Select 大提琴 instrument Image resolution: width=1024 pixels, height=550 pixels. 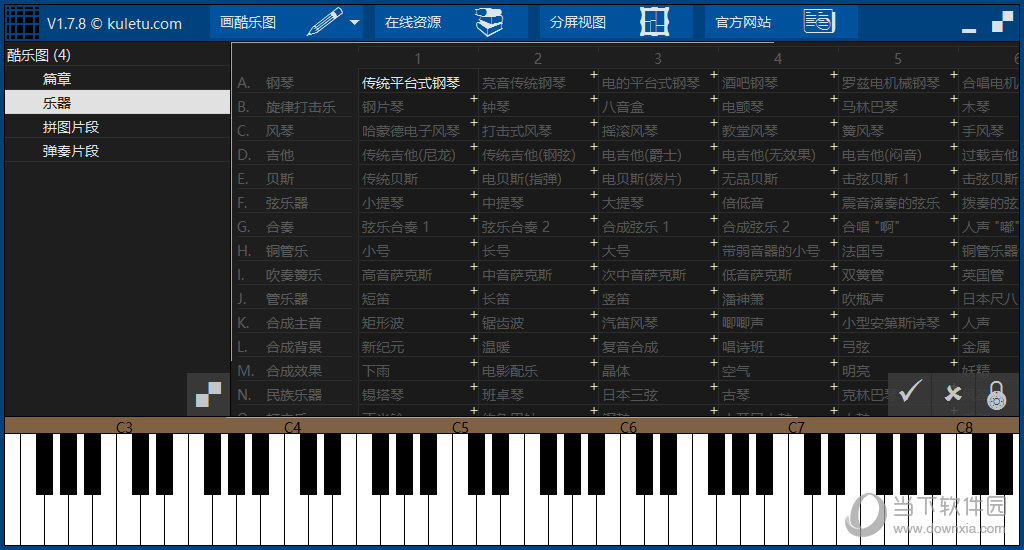[623, 203]
